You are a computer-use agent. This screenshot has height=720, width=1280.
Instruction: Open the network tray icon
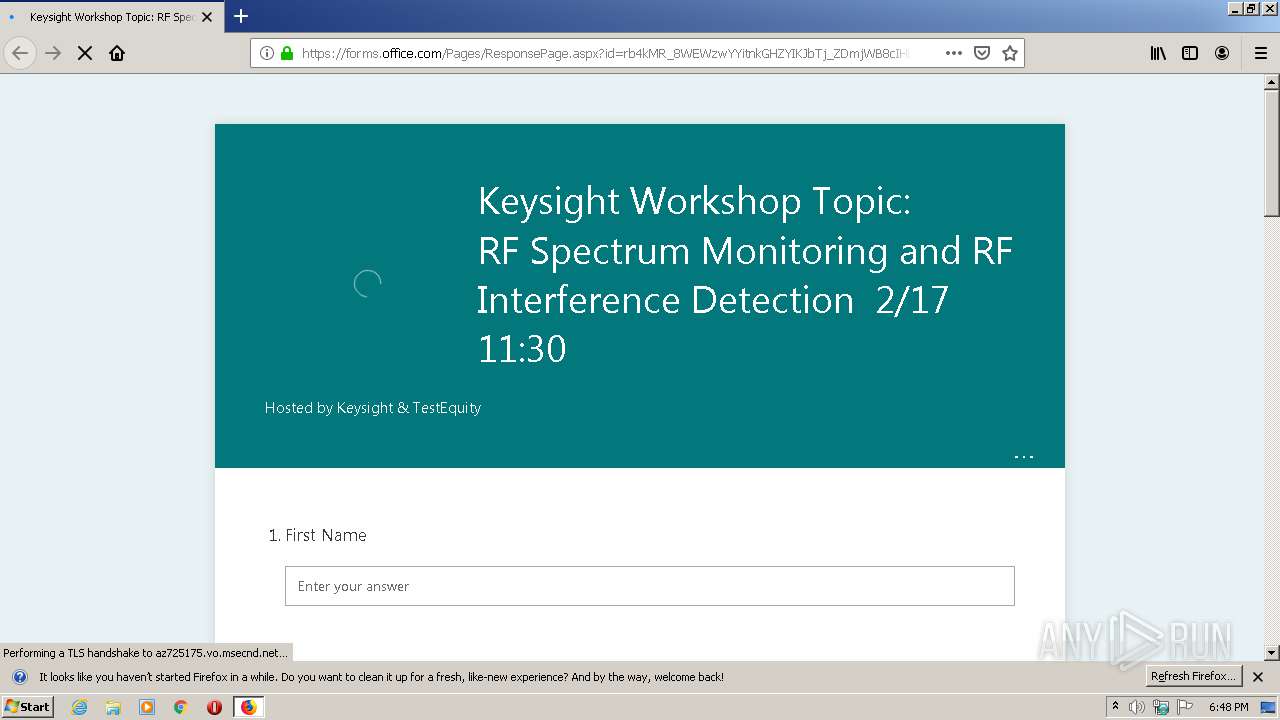1161,707
